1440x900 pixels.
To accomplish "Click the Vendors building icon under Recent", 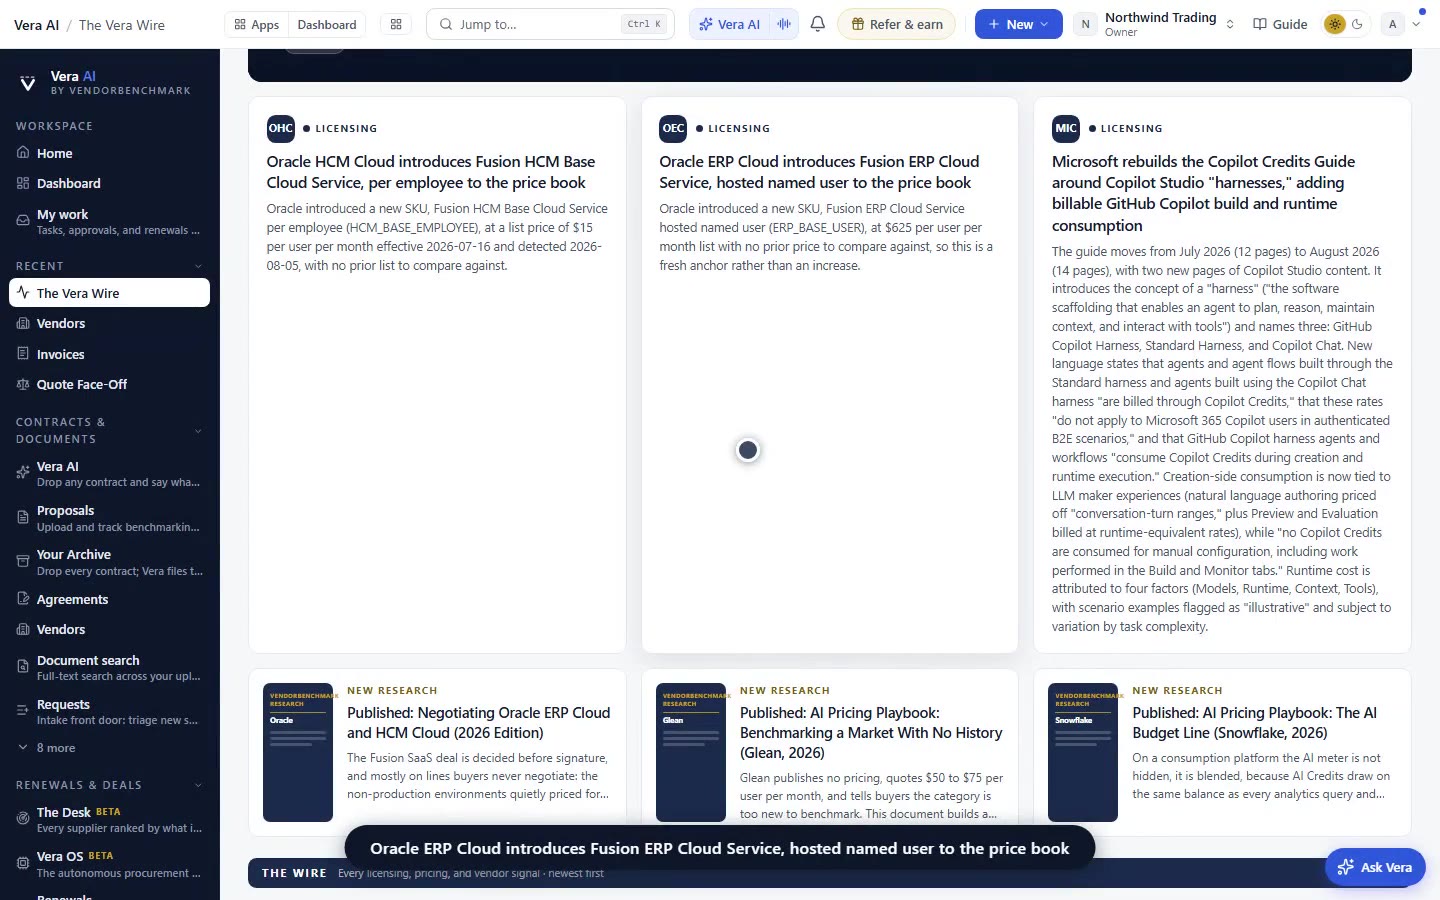I will click(23, 323).
